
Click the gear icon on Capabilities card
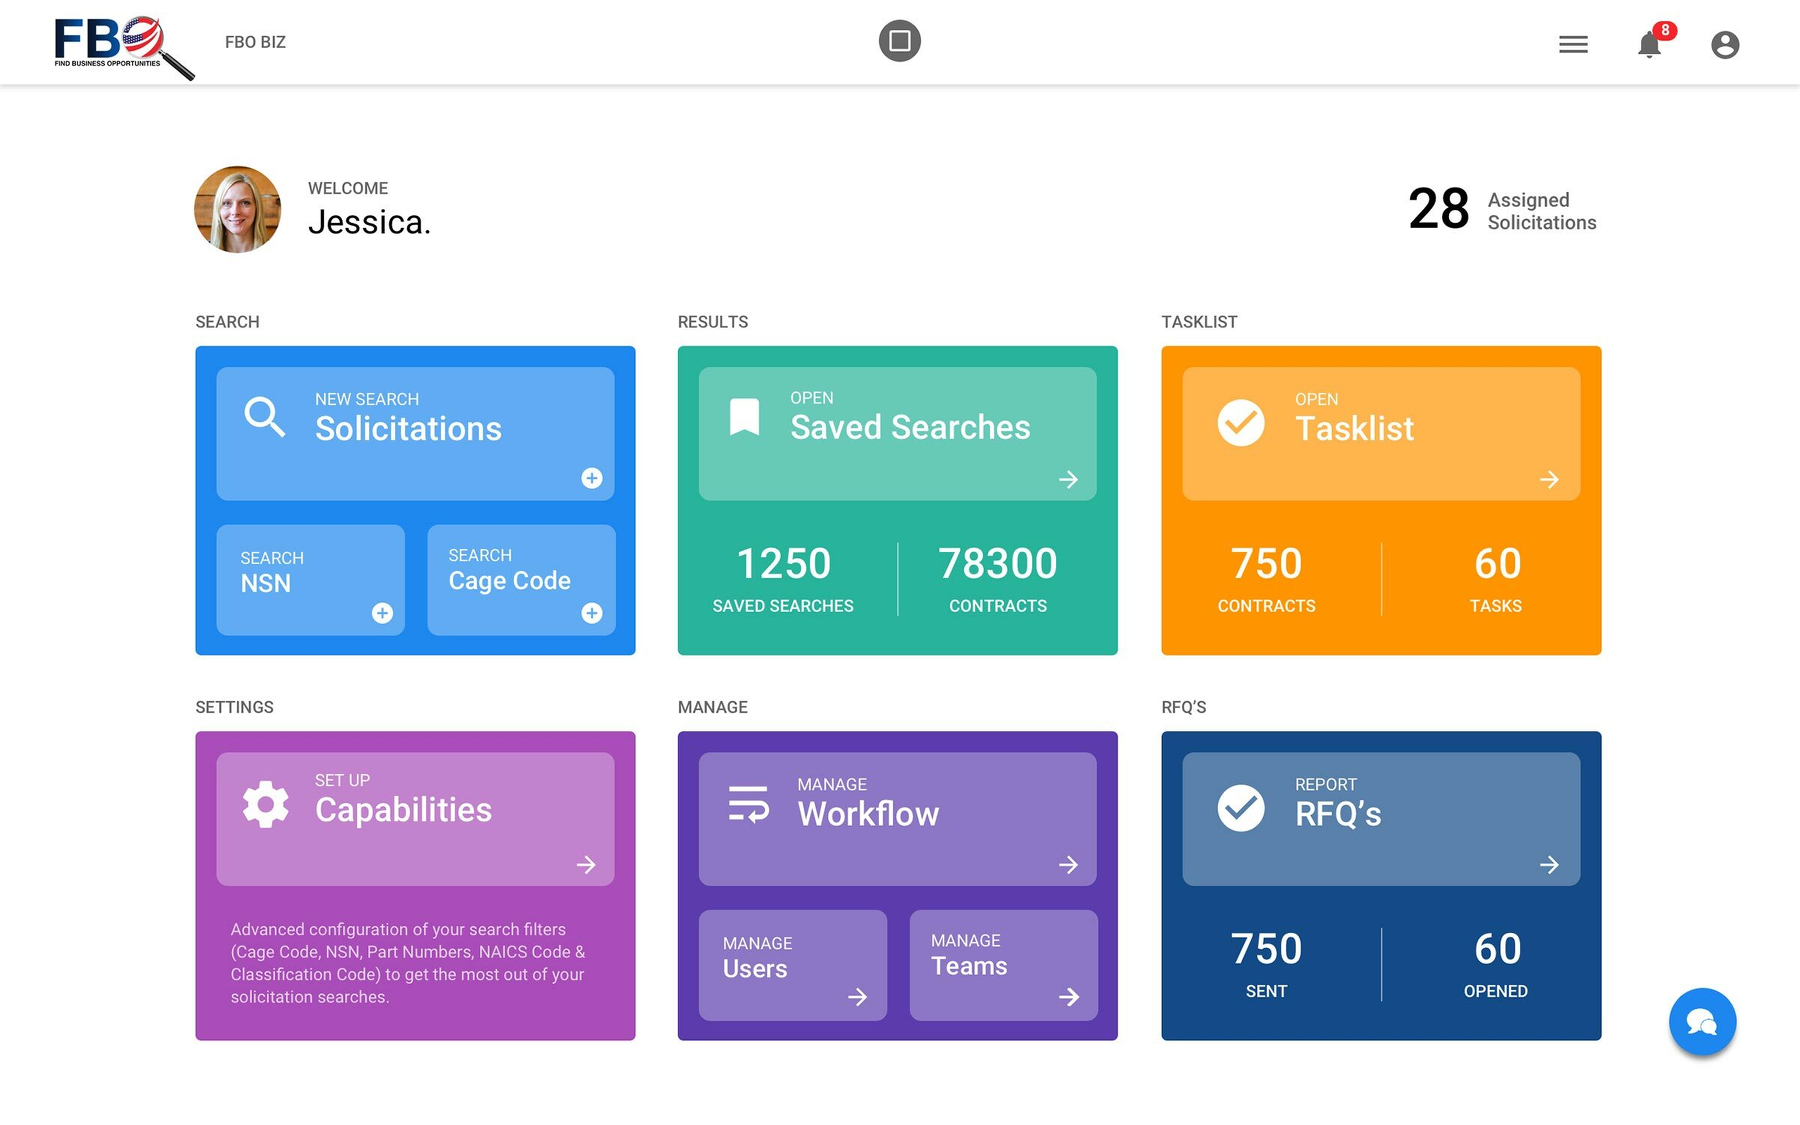[264, 802]
